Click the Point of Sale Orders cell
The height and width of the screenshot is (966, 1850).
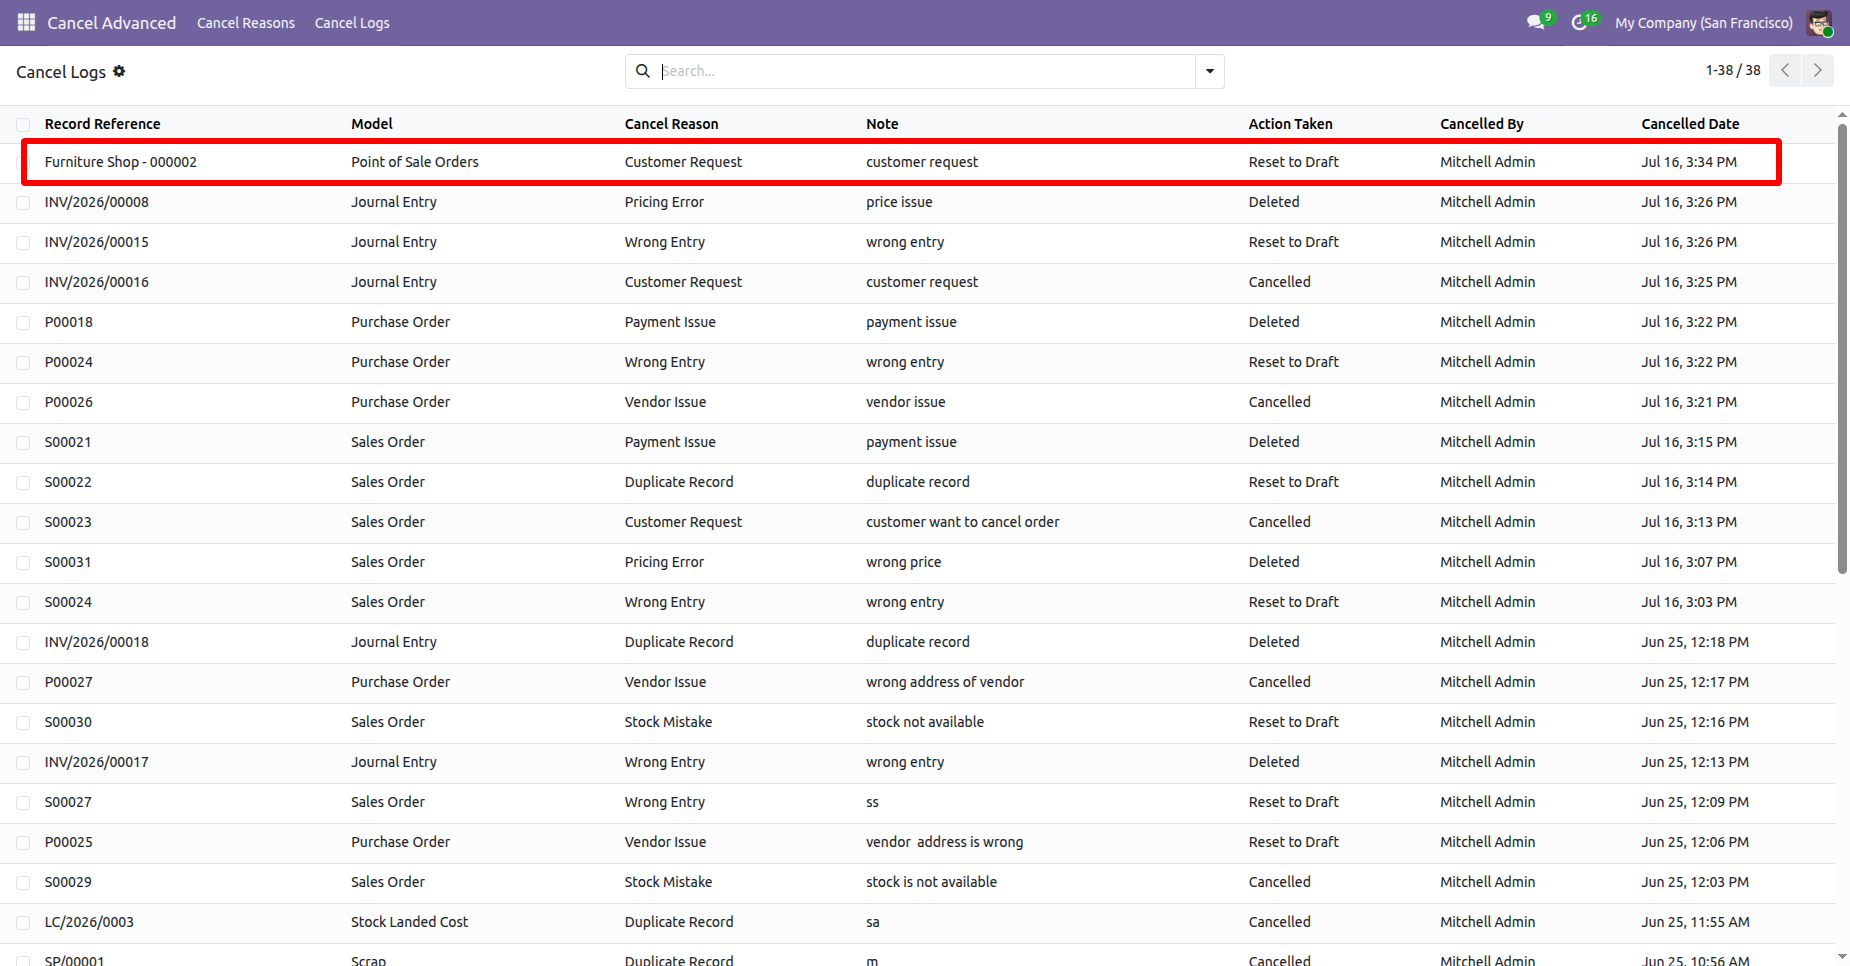pyautogui.click(x=415, y=162)
